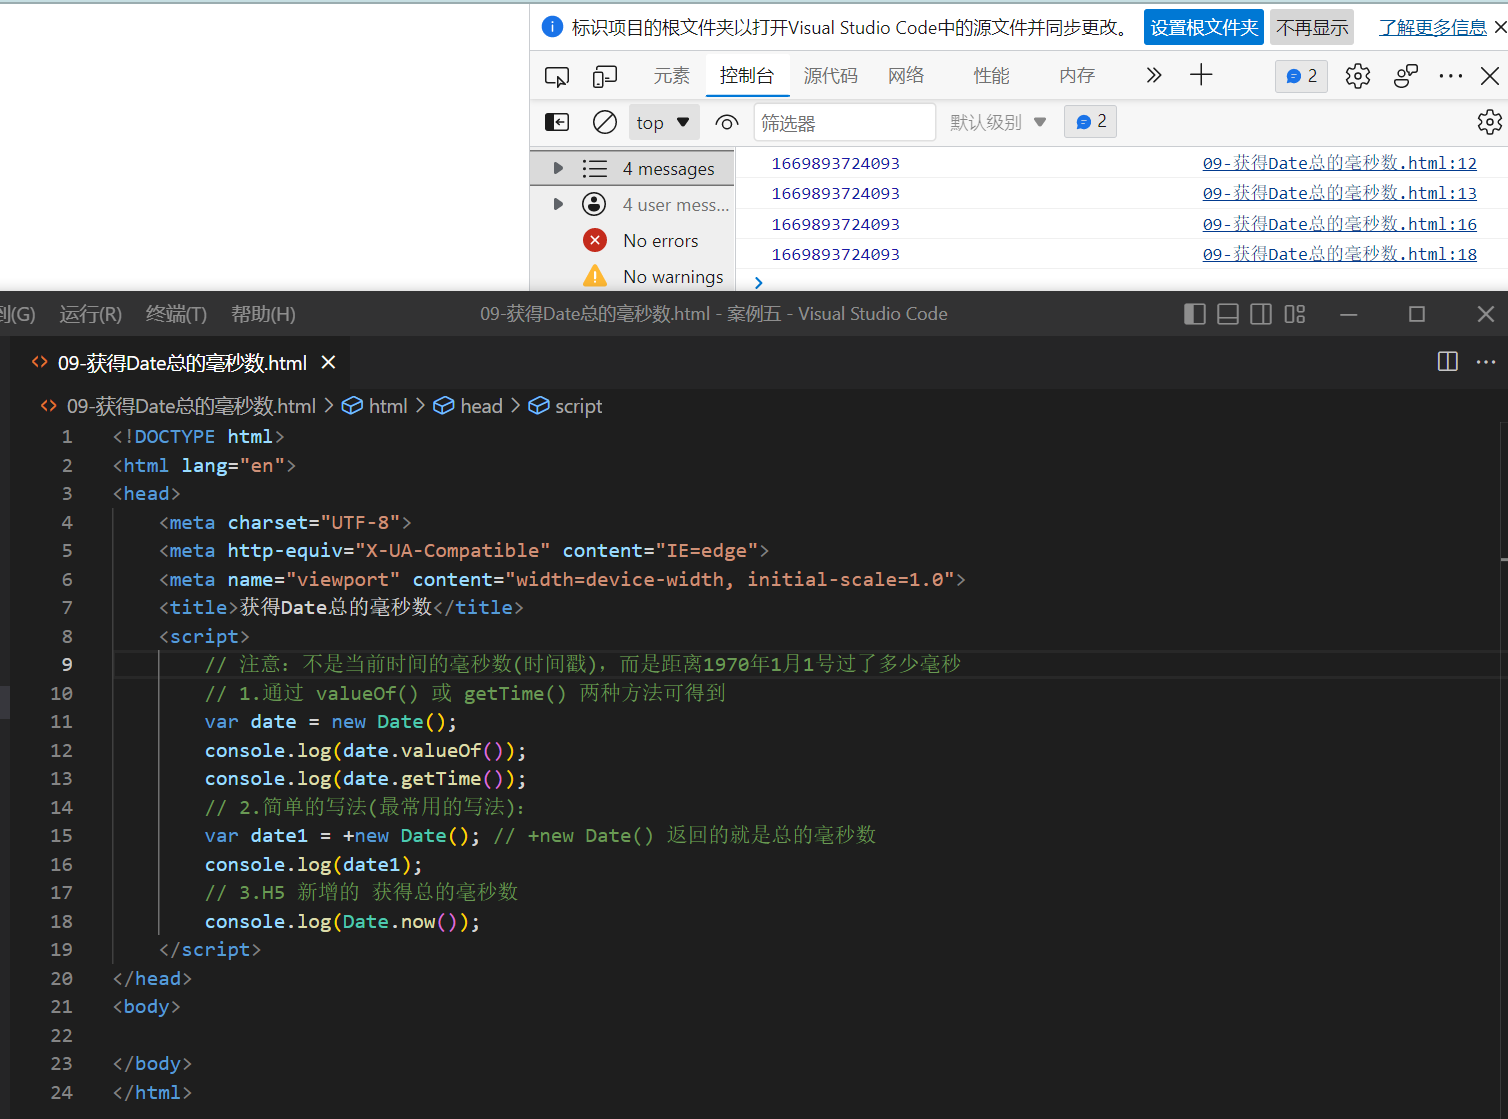The height and width of the screenshot is (1119, 1508).
Task: Clear the console with the circle-slash icon
Action: pos(604,122)
